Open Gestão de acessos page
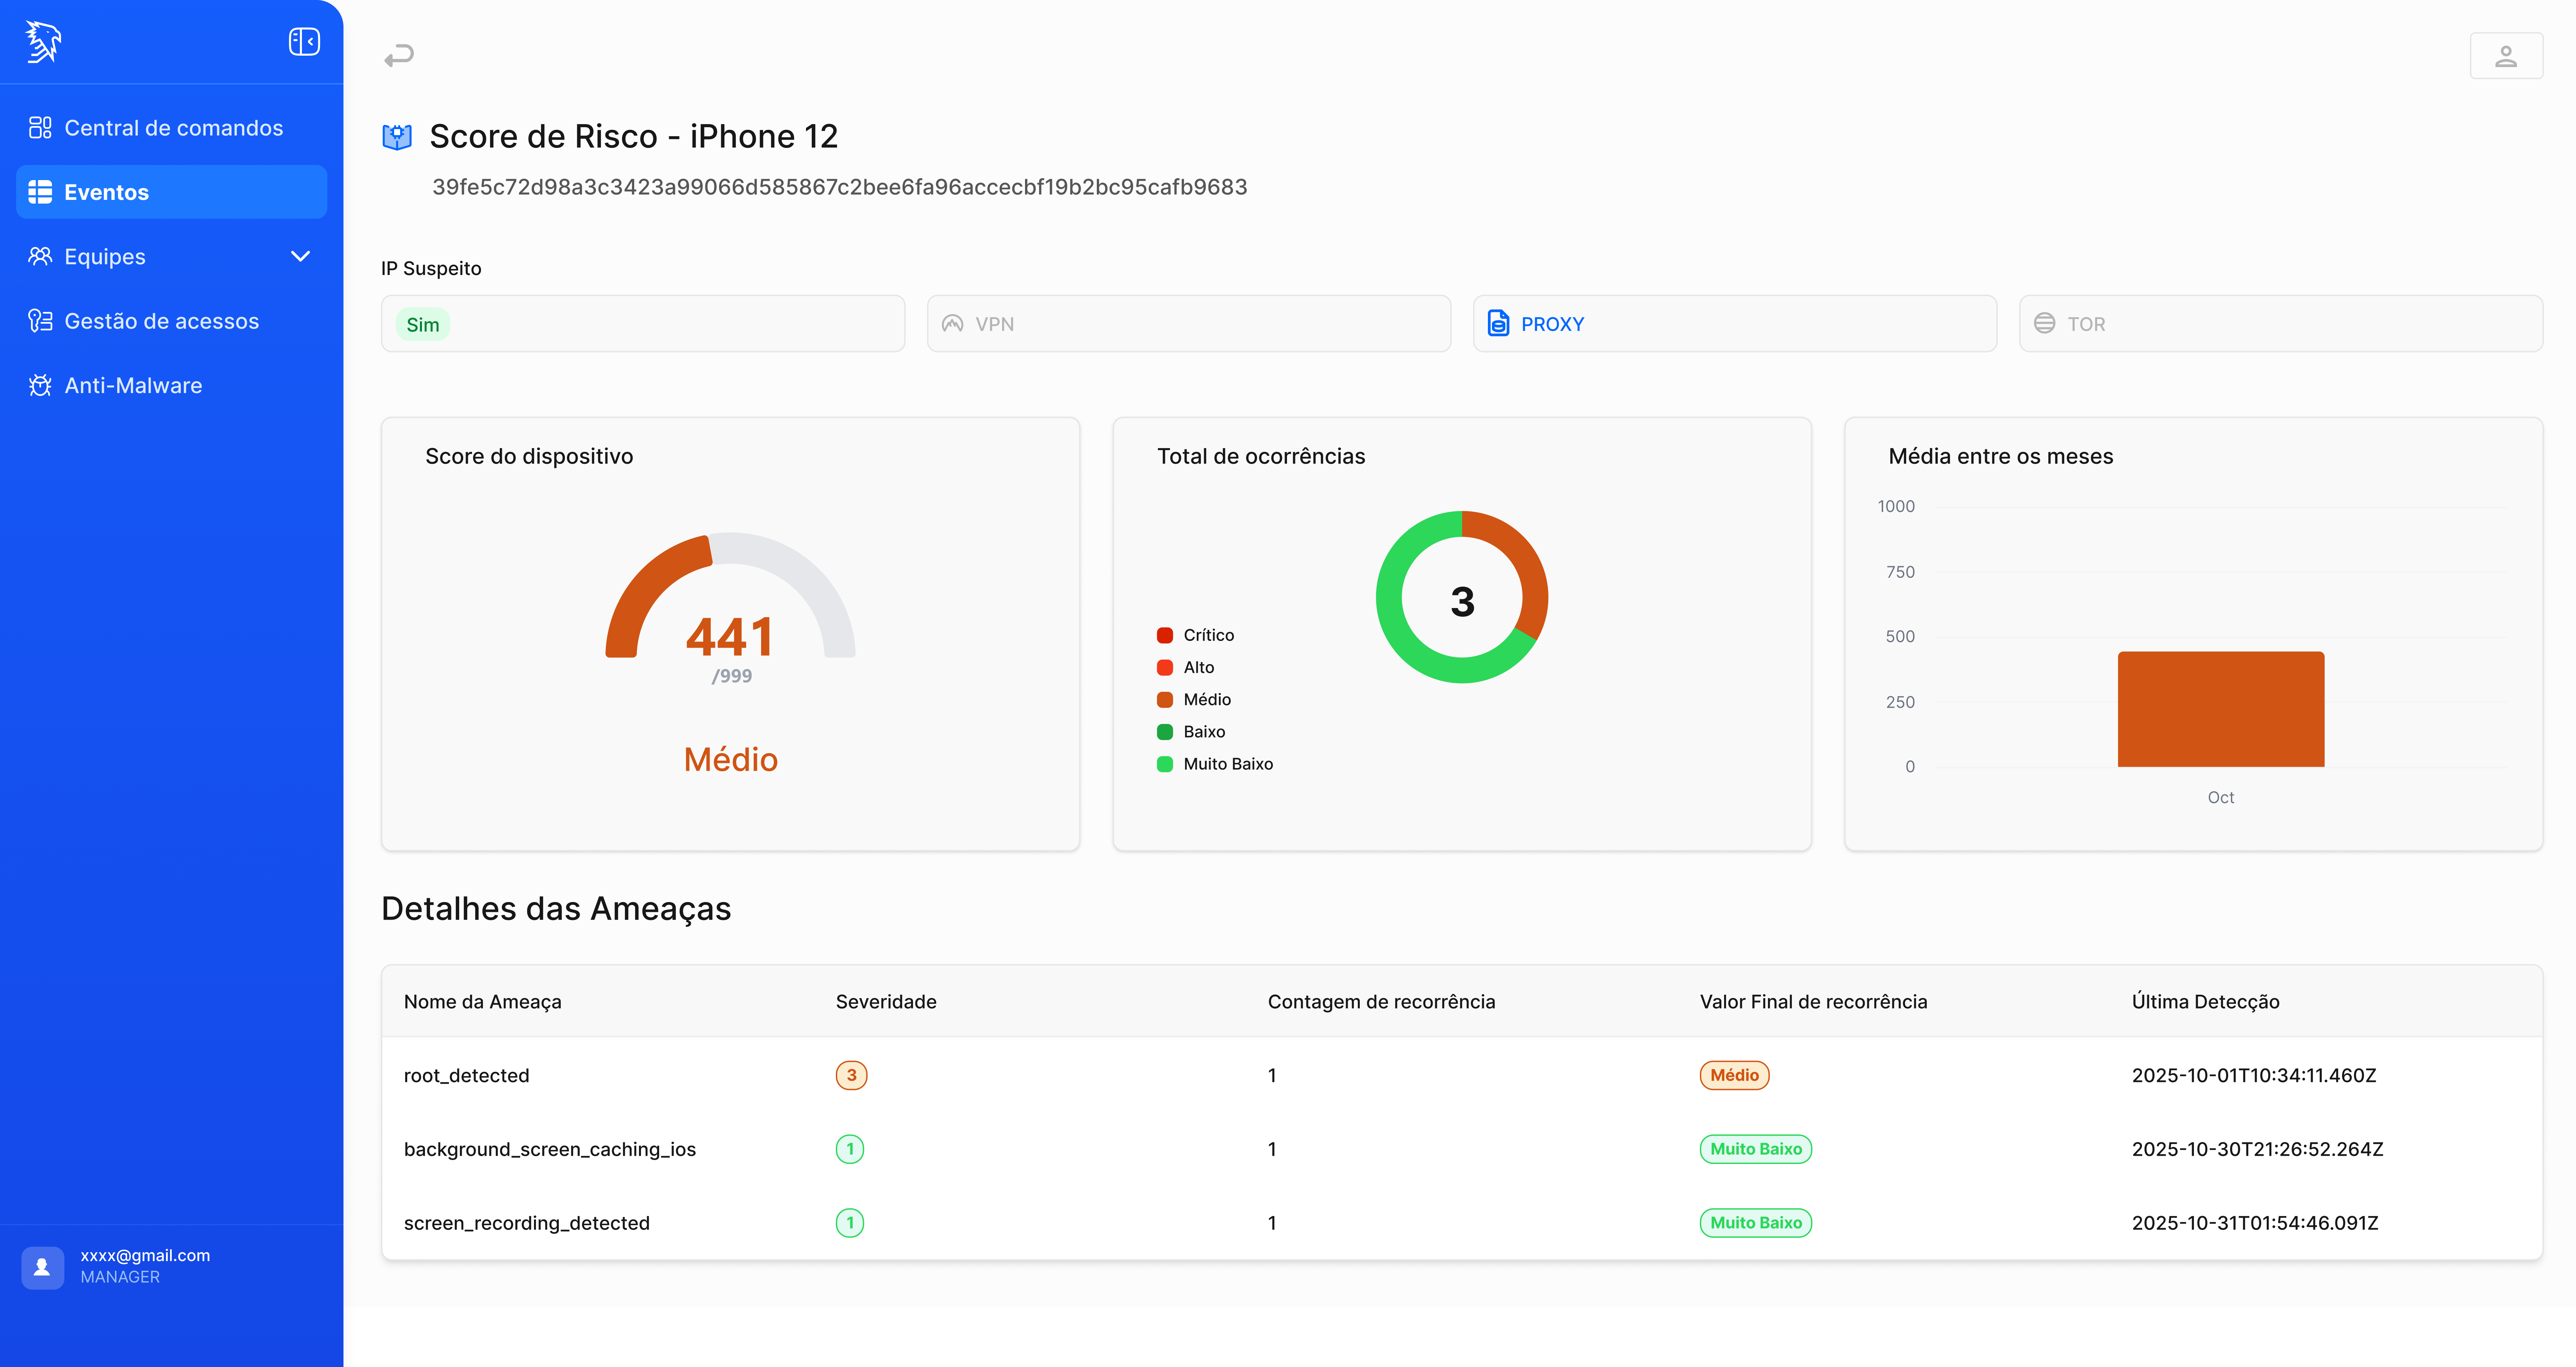 pos(161,321)
